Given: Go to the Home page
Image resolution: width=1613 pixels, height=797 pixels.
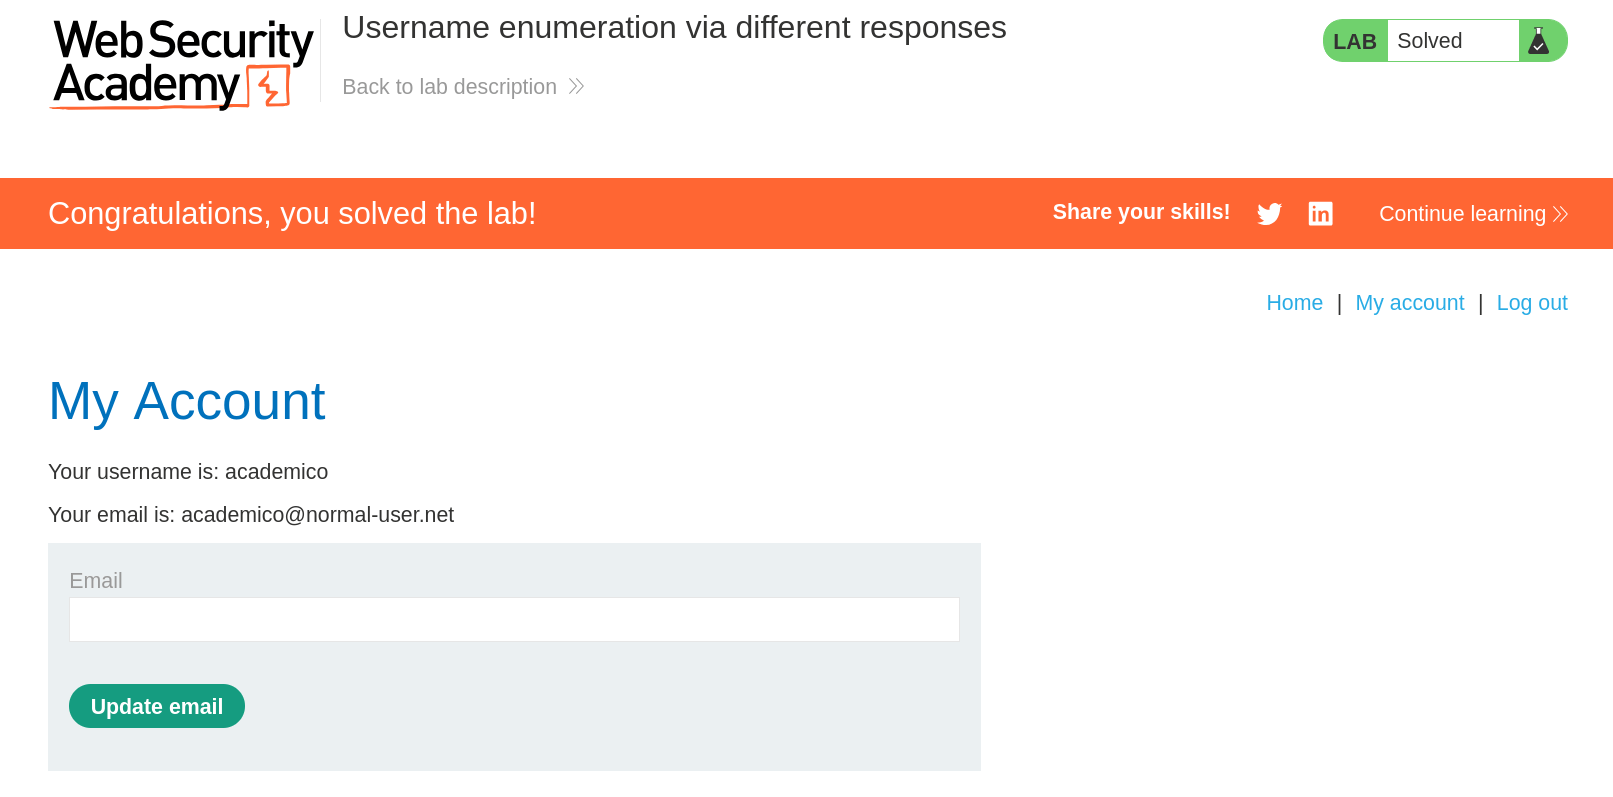Looking at the screenshot, I should tap(1294, 303).
